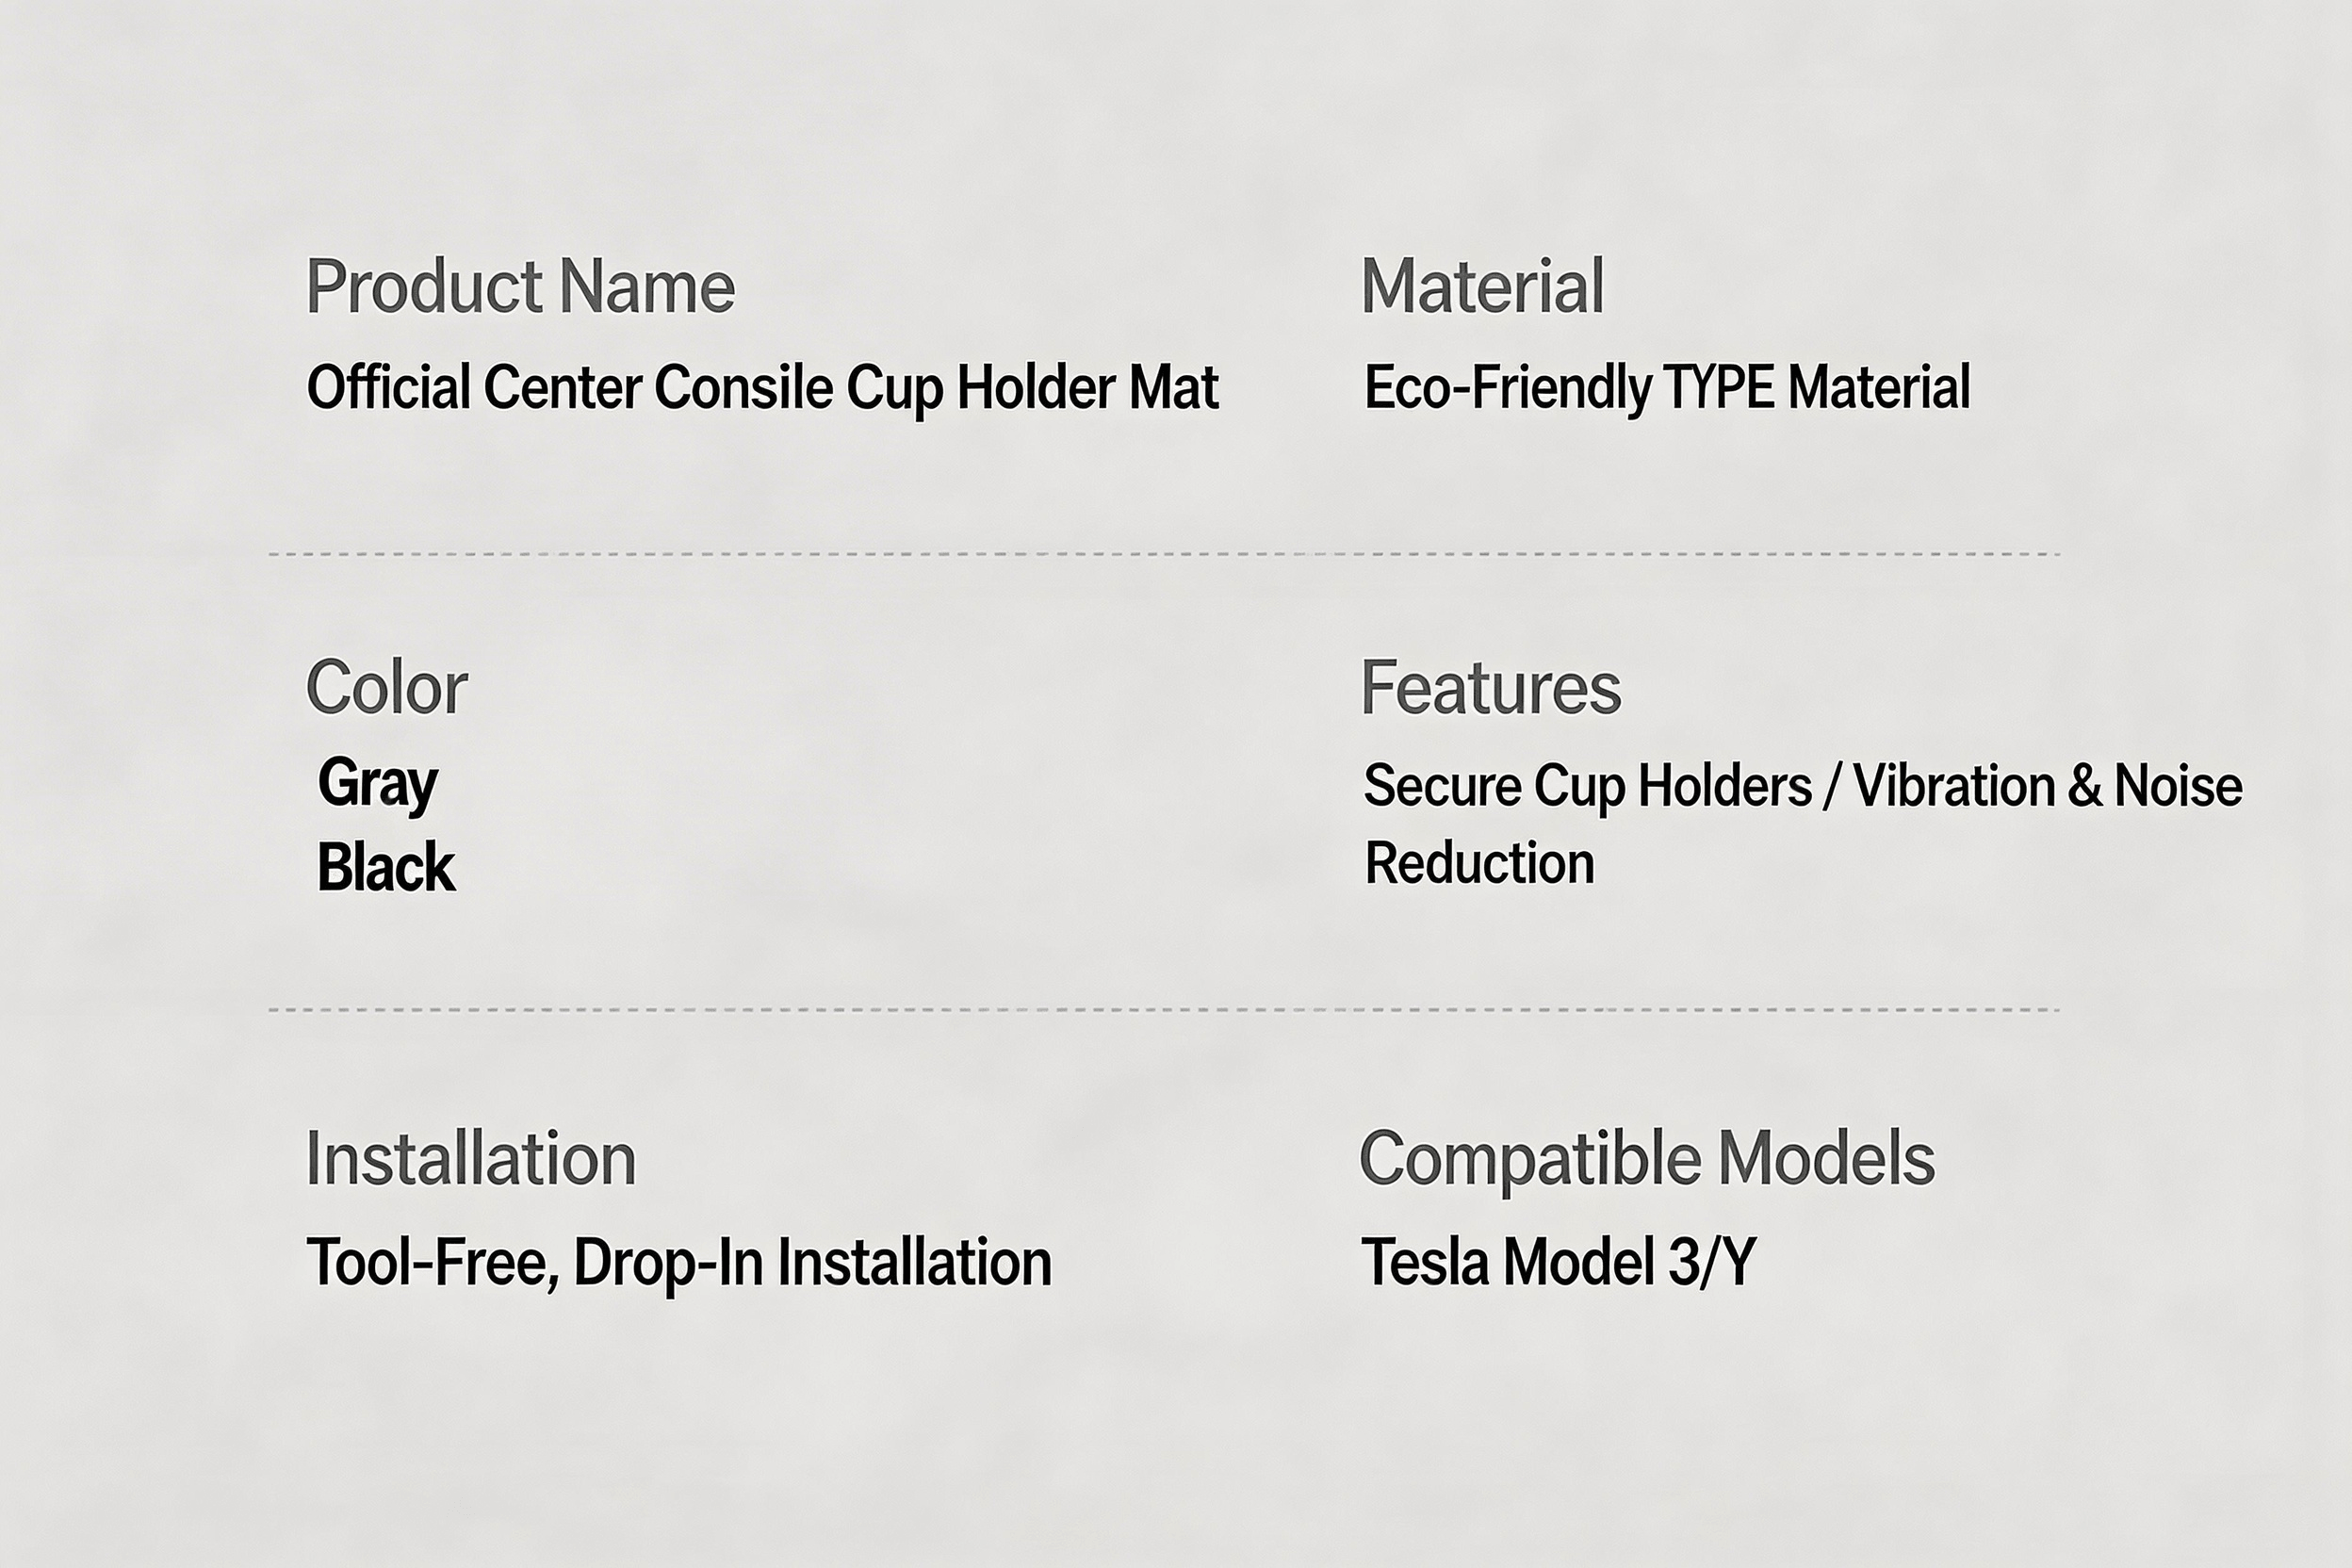The image size is (2352, 1568).
Task: Select the Tesla Model 3/Y value
Action: (1558, 1262)
